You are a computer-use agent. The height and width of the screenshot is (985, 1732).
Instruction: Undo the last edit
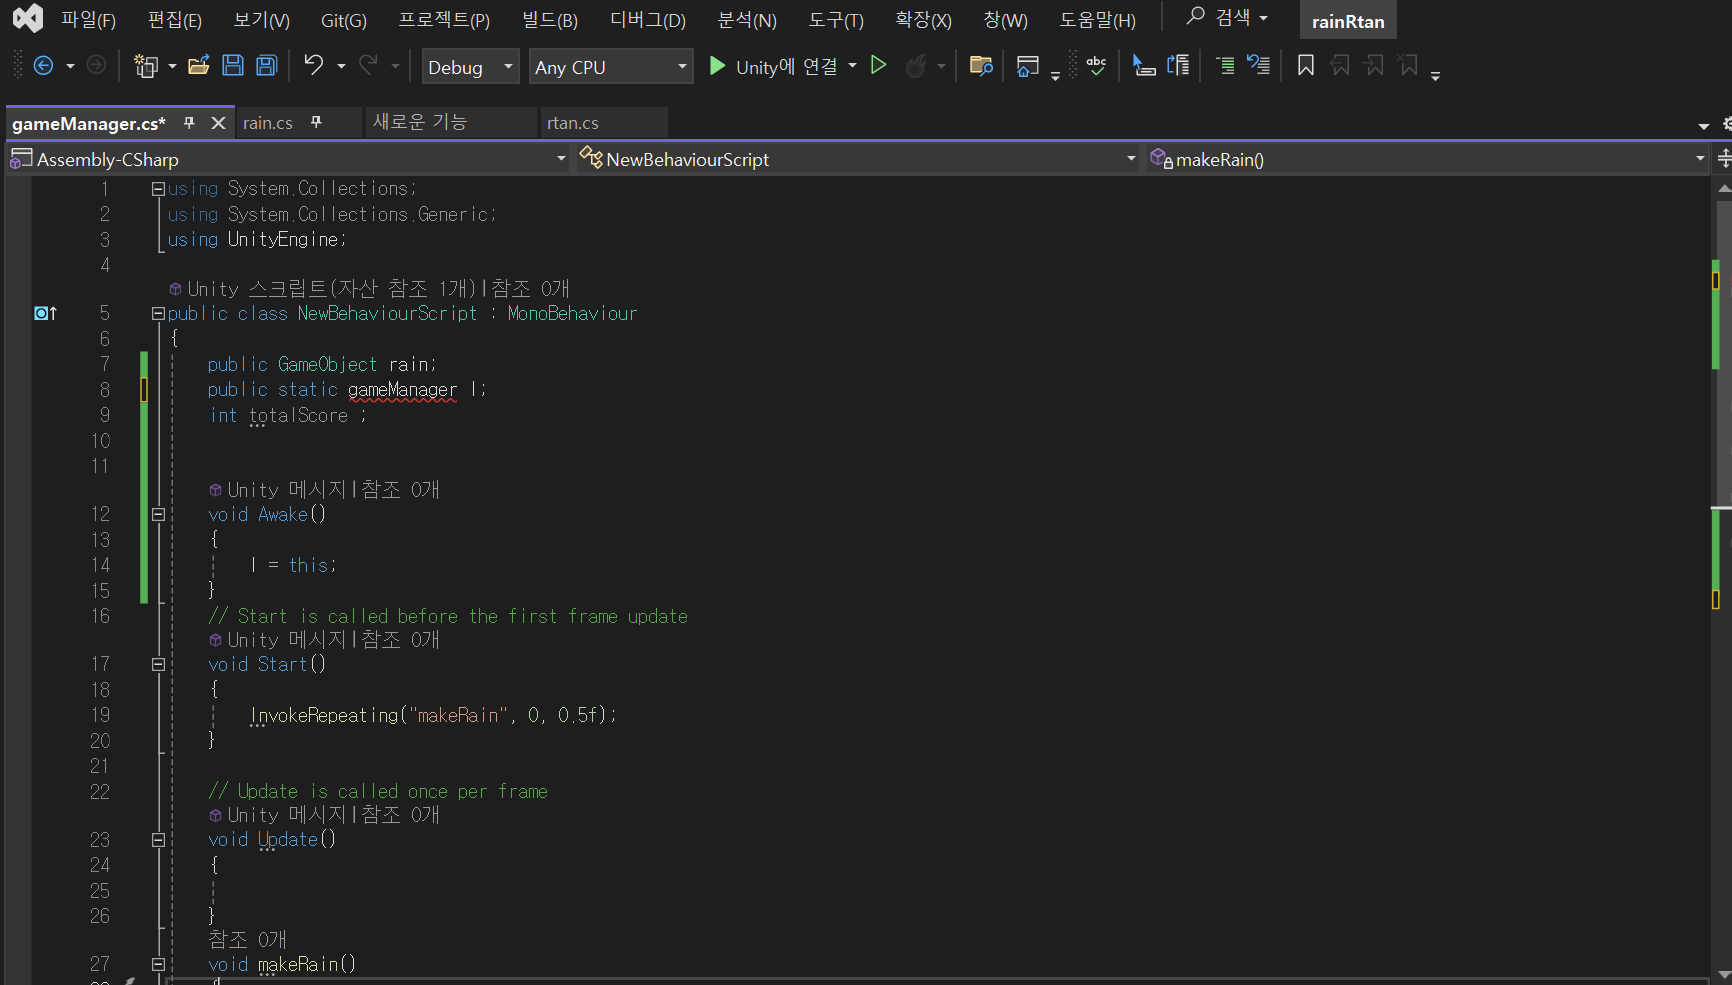314,65
